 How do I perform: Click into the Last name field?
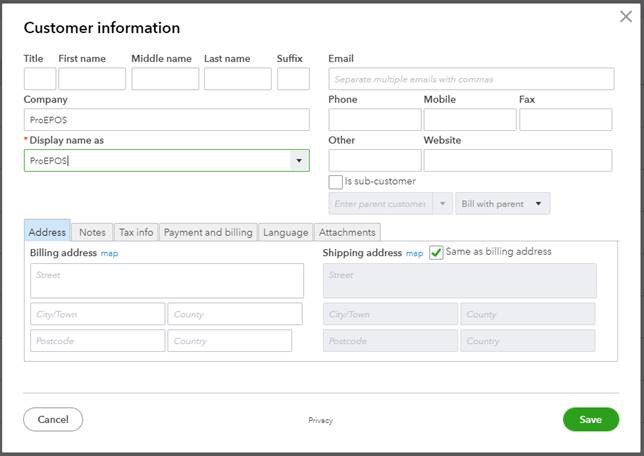pos(238,79)
